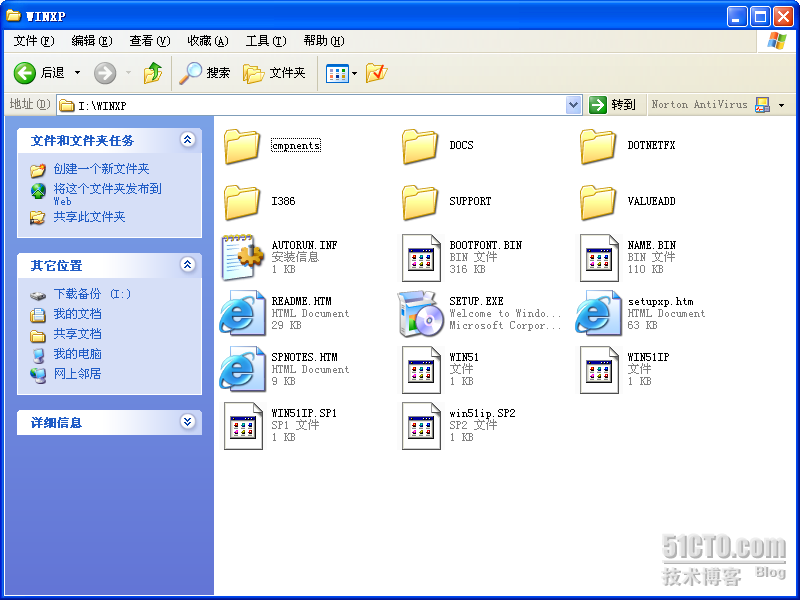
Task: Open the 帮助(H) menu
Action: tap(324, 41)
